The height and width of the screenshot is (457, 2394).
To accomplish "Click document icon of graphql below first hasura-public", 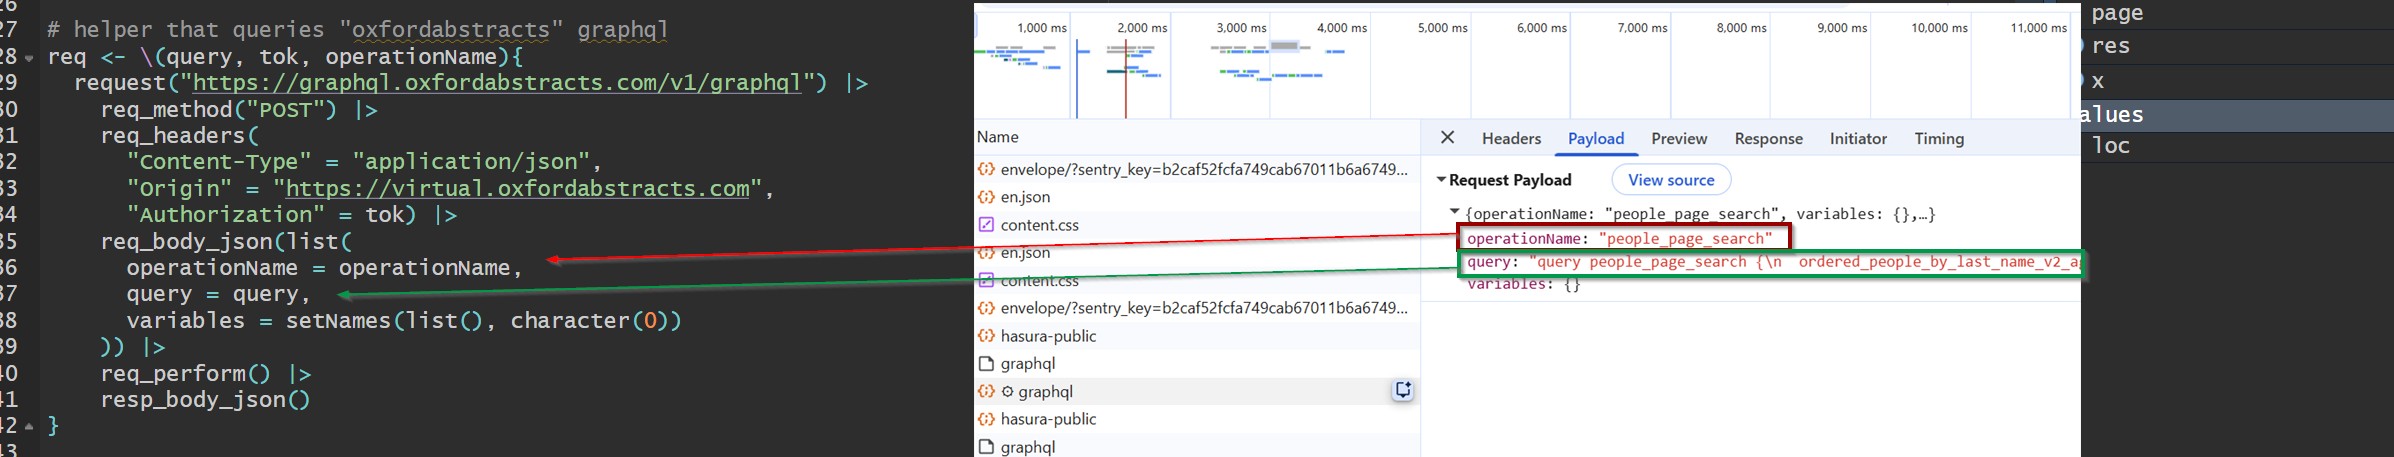I will pos(986,364).
